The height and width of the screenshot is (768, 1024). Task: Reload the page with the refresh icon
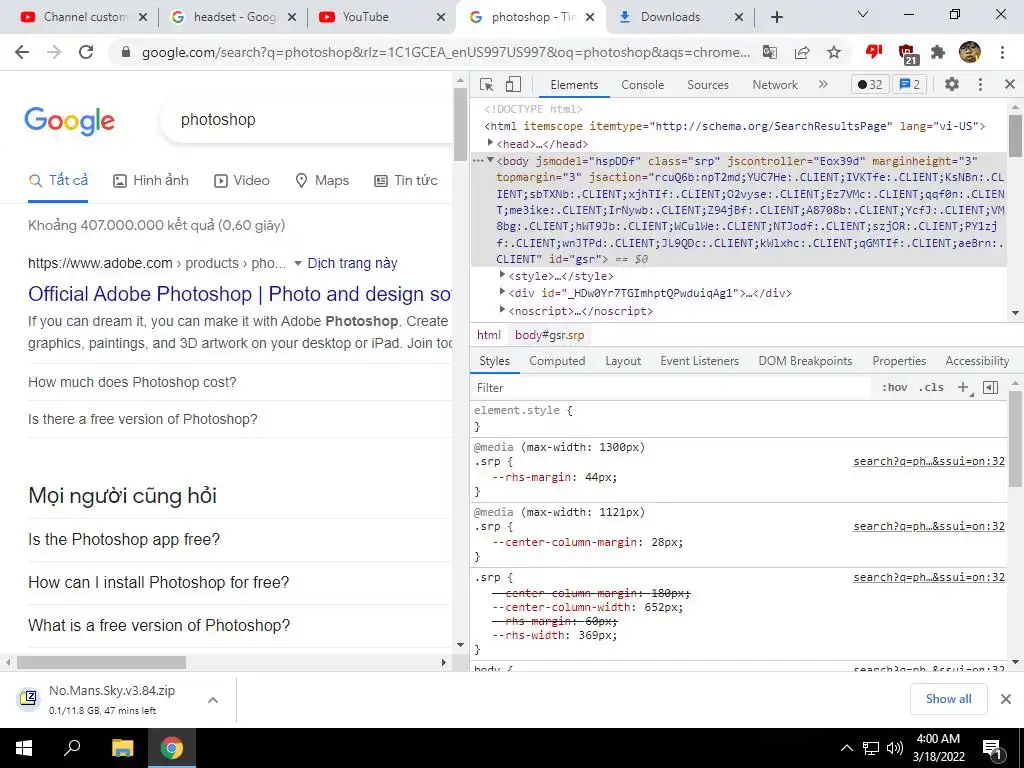(x=86, y=52)
